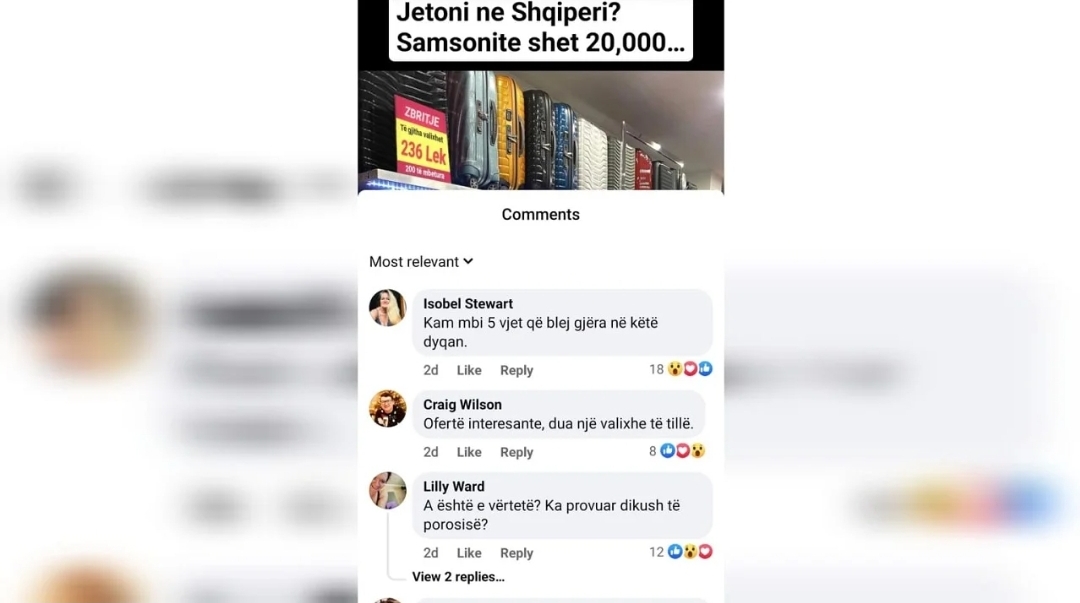The height and width of the screenshot is (603, 1080).
Task: Open the Isobel Stewart name link
Action: click(468, 304)
